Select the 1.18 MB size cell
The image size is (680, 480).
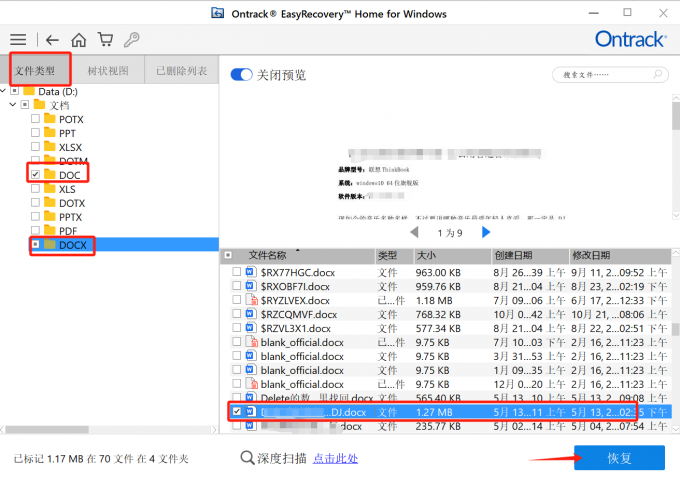(x=434, y=300)
